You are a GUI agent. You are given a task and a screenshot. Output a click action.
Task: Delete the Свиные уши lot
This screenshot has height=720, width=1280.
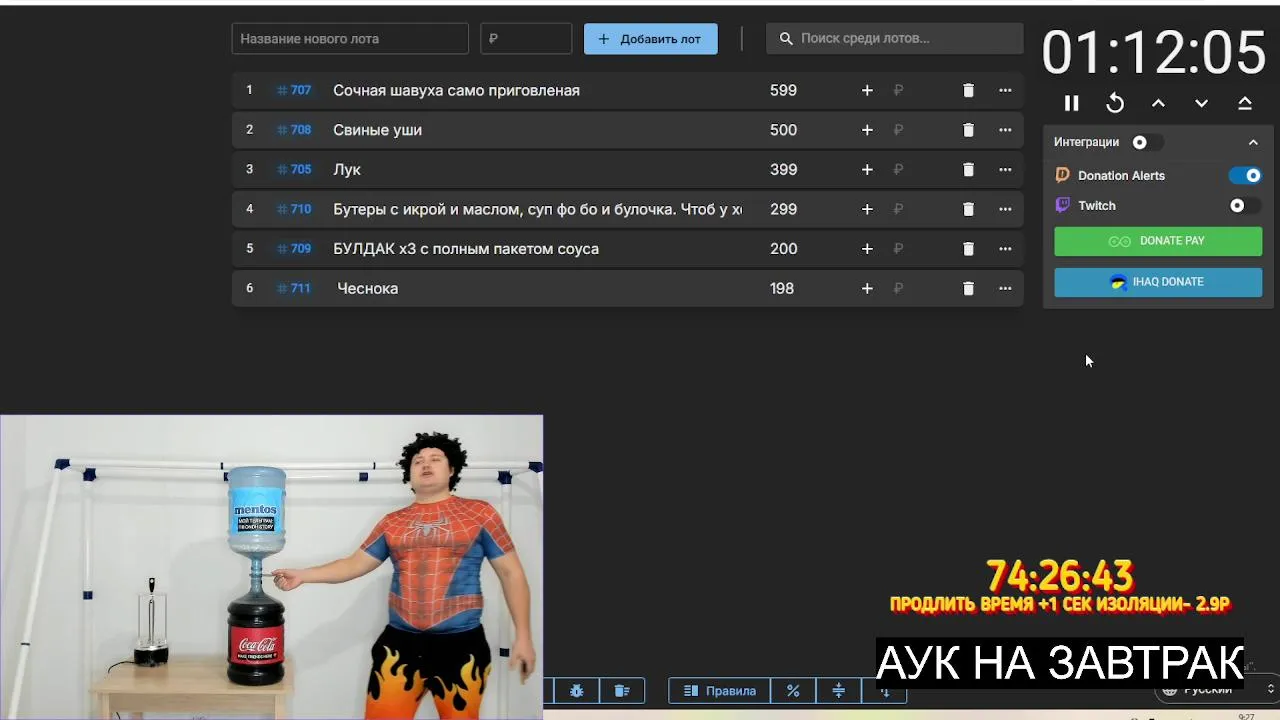click(968, 130)
